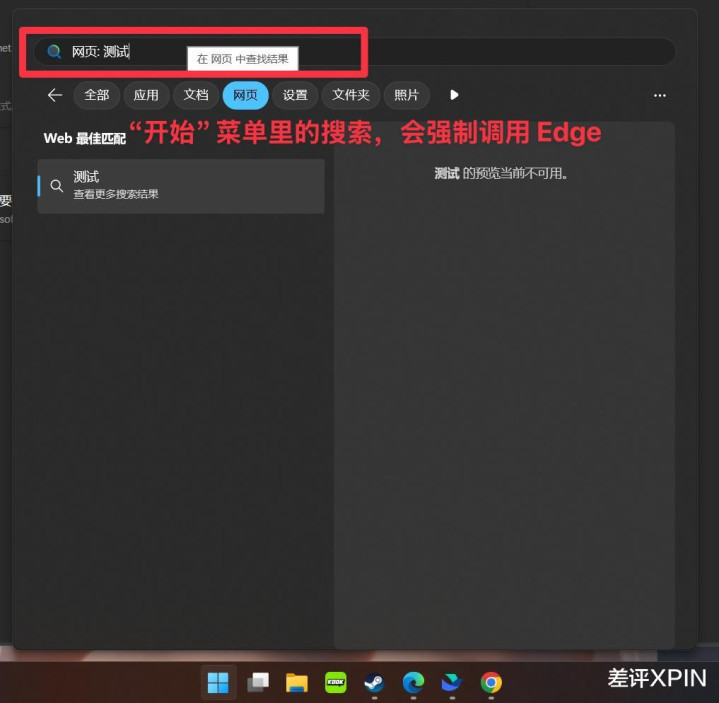Choose the 文件夹 filter tab
Image resolution: width=719 pixels, height=703 pixels.
[351, 95]
